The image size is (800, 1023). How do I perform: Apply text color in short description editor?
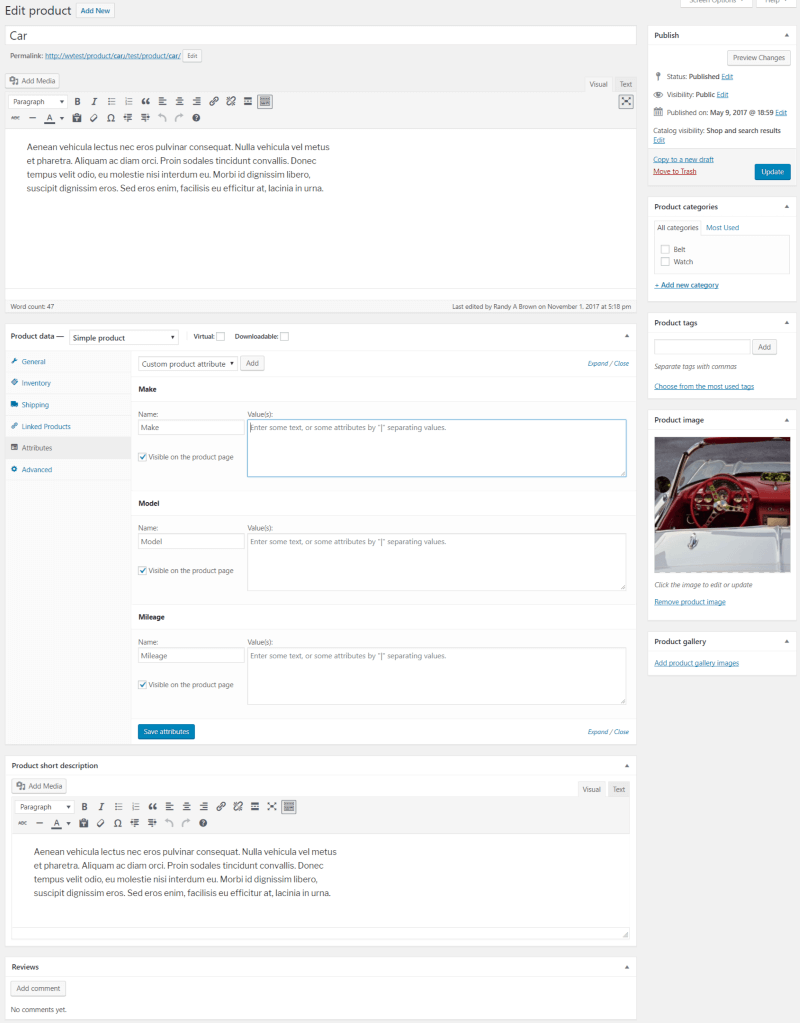tap(56, 823)
